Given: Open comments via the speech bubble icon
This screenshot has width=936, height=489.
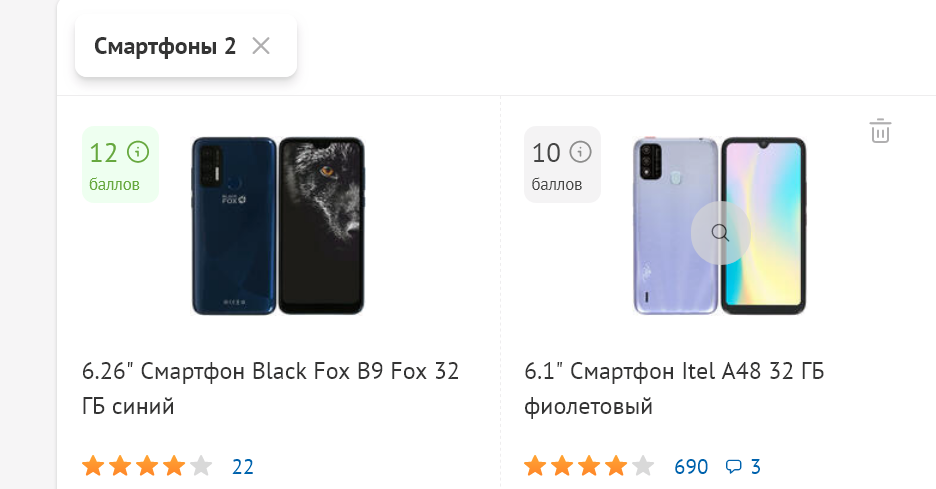Looking at the screenshot, I should pos(733,466).
